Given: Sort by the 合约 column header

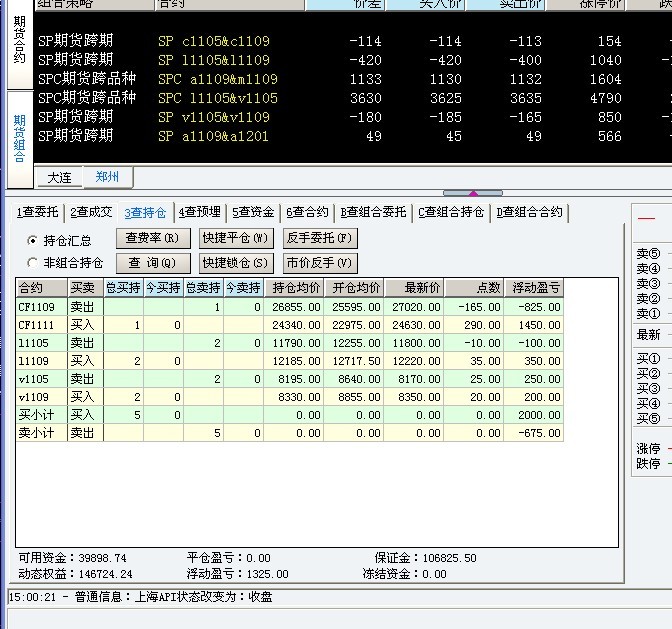Looking at the screenshot, I should tap(42, 288).
